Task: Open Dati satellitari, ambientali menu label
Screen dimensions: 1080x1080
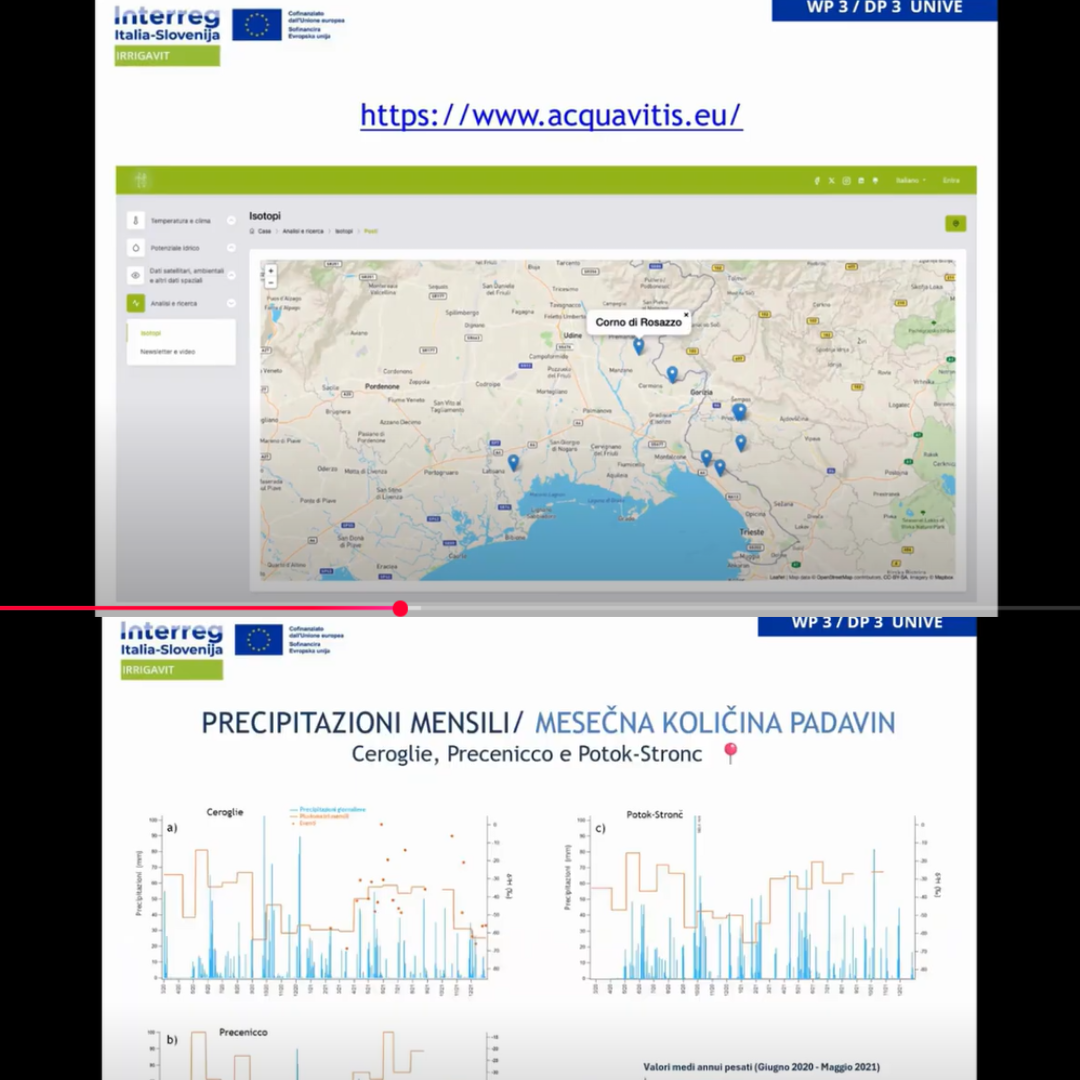Action: click(187, 276)
